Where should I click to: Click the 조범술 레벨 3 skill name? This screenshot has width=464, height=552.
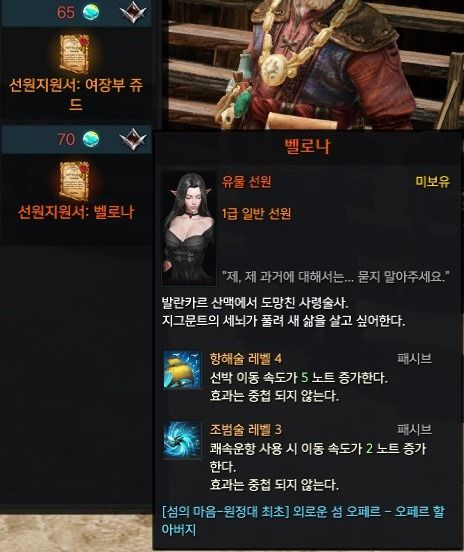click(246, 429)
